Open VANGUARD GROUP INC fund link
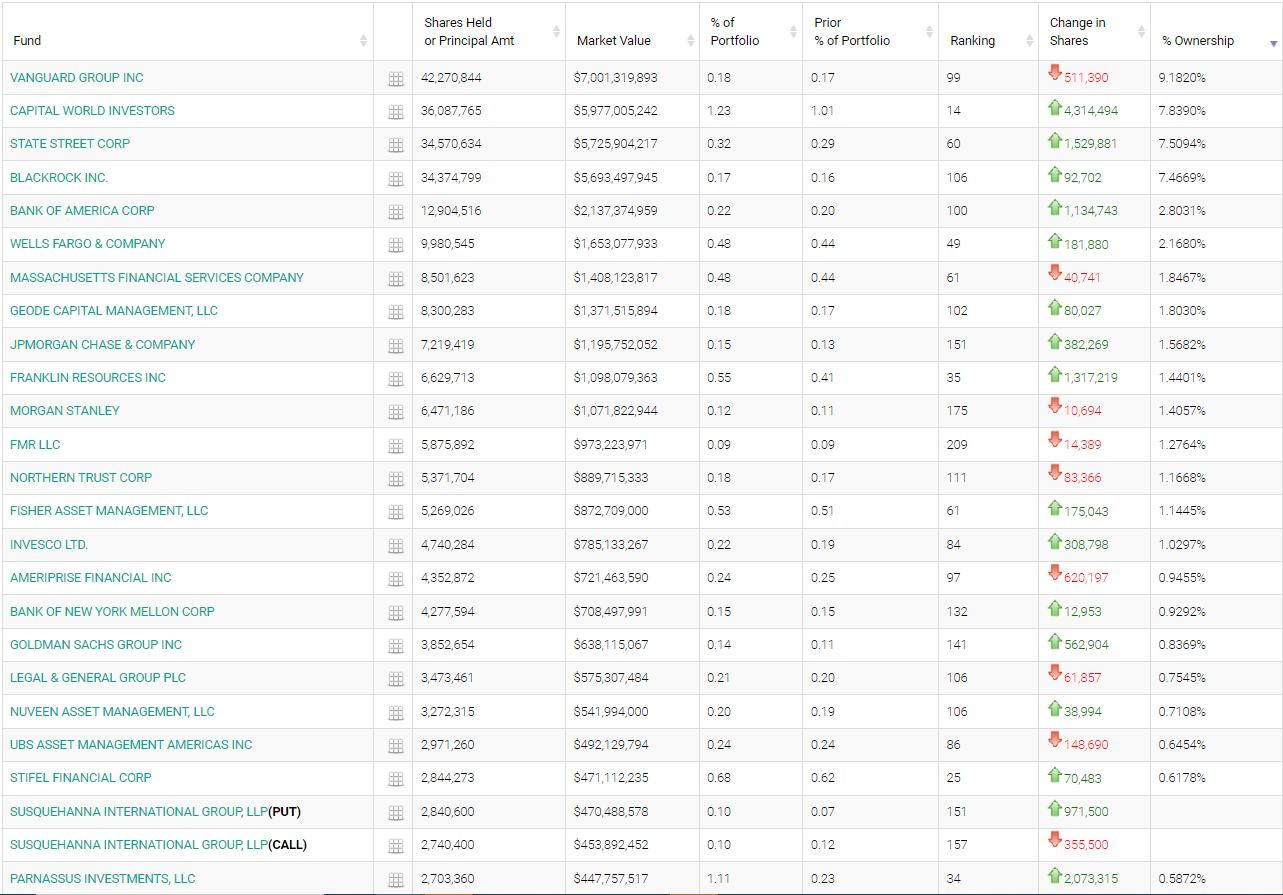The height and width of the screenshot is (895, 1283). tap(77, 77)
